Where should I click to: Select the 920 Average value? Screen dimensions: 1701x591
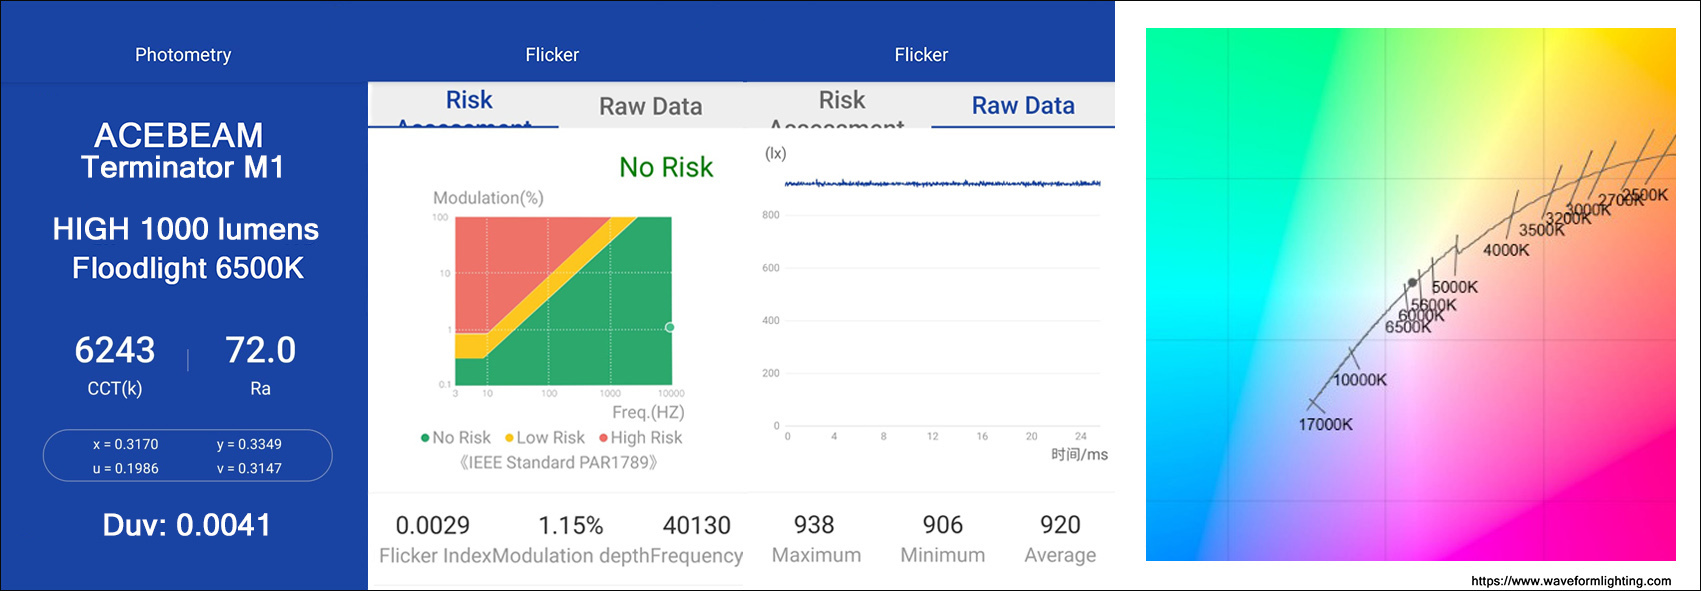click(x=1060, y=525)
